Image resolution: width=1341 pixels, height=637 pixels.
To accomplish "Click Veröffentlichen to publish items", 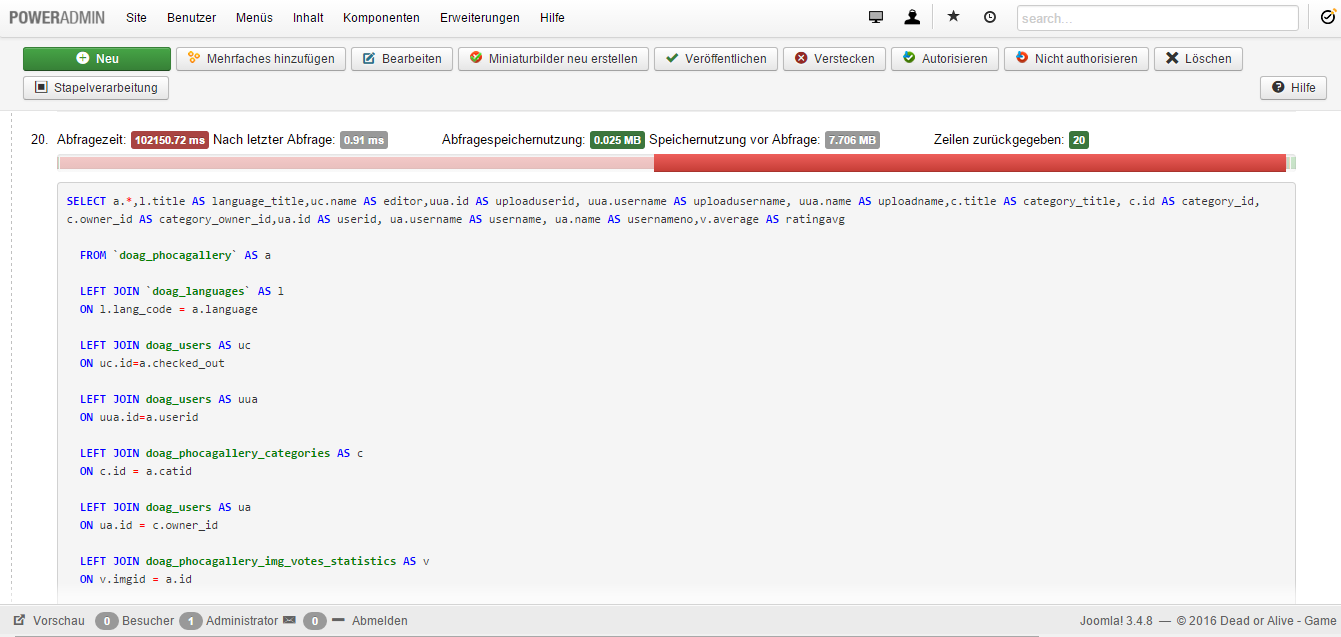I will [716, 59].
